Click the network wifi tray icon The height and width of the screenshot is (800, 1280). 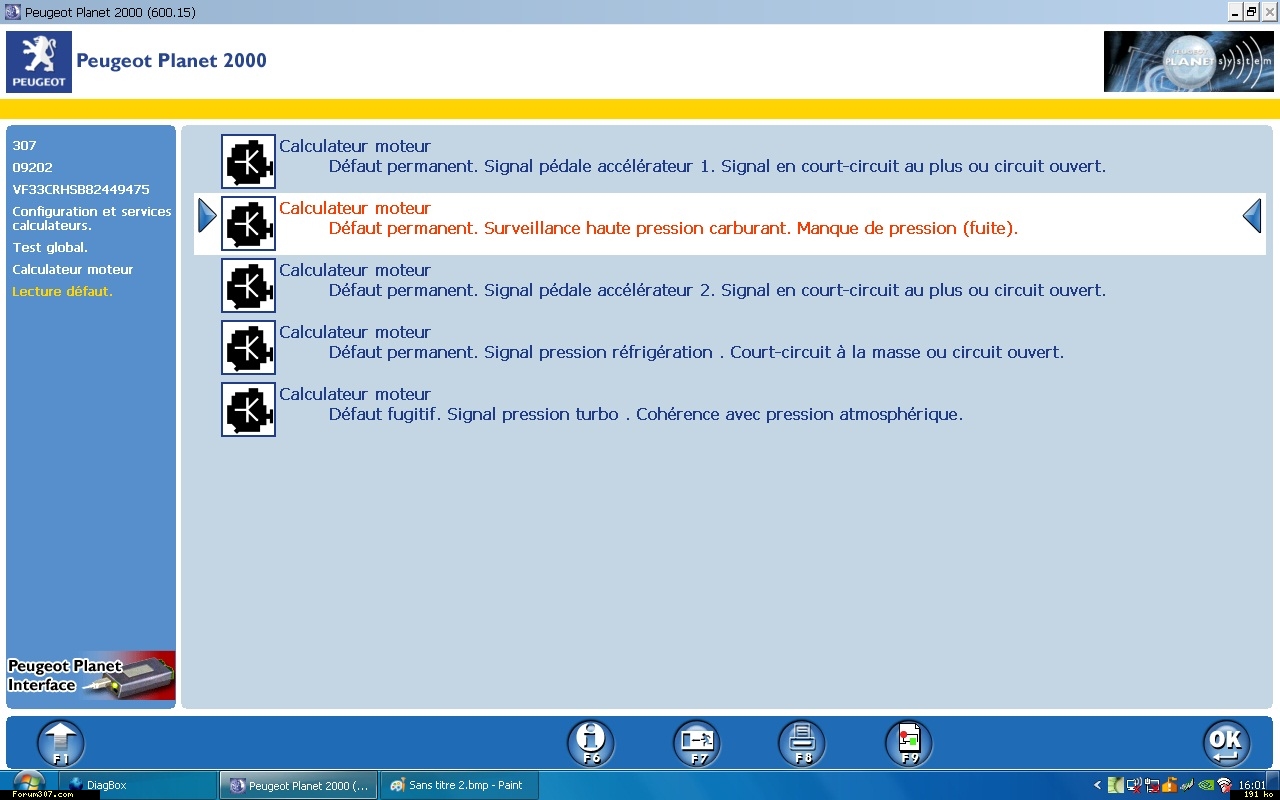[1223, 785]
